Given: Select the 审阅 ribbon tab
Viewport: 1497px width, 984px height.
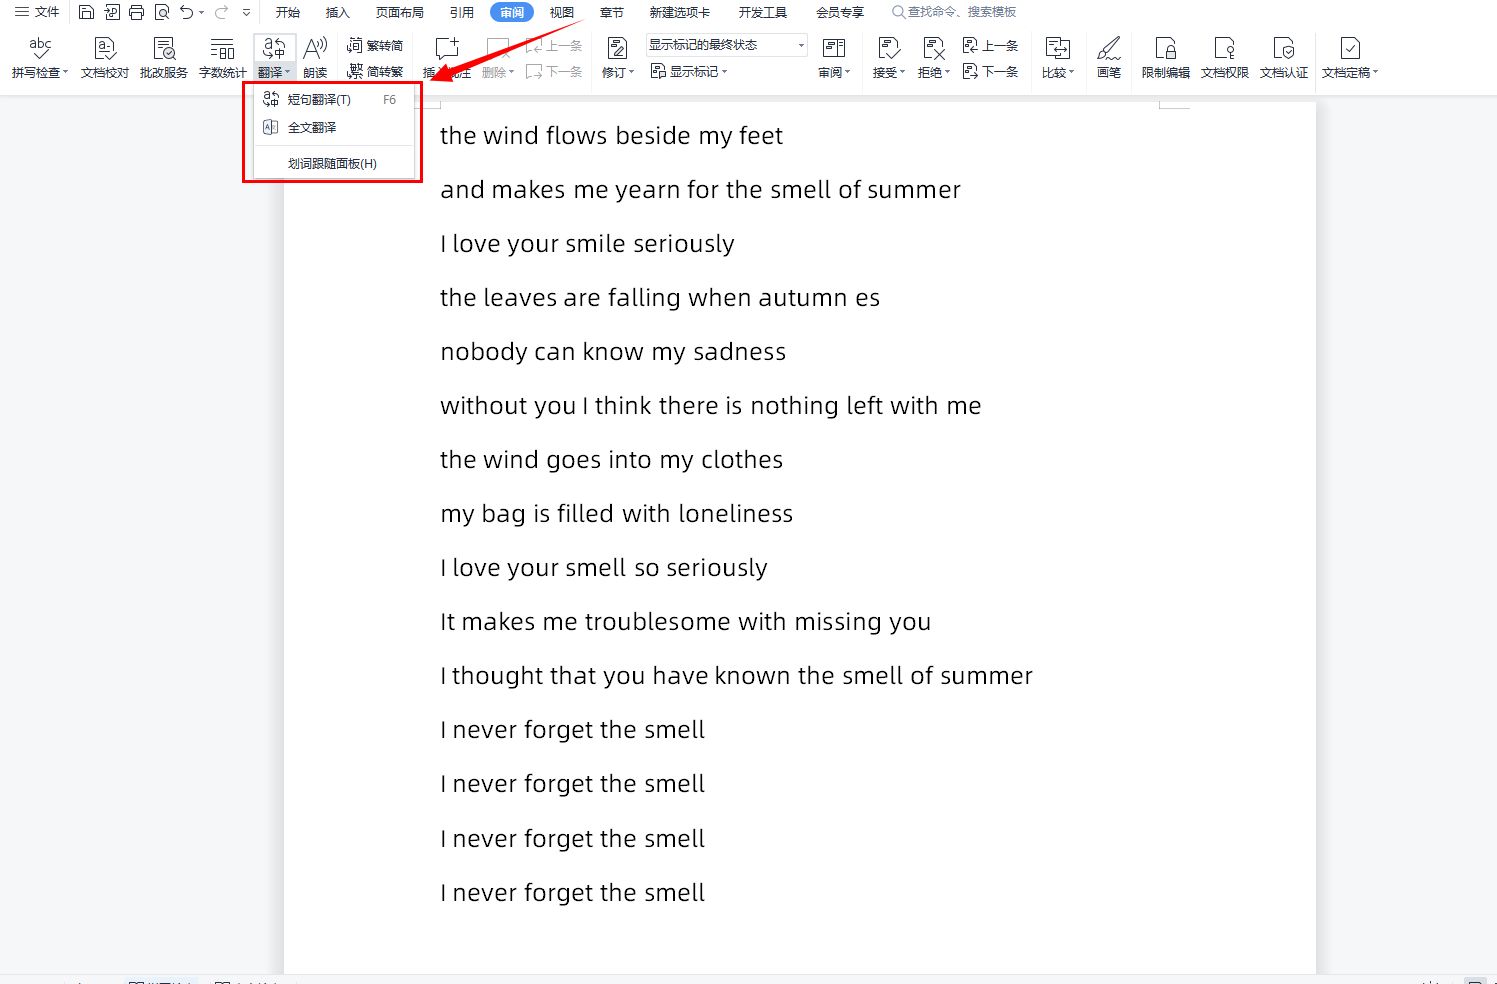Looking at the screenshot, I should 512,12.
